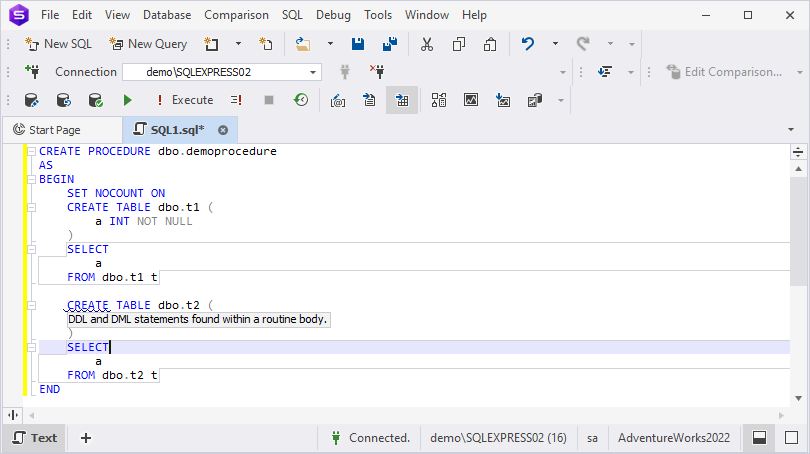The height and width of the screenshot is (454, 810).
Task: Collapse the BEGIN code block
Action: pos(32,179)
